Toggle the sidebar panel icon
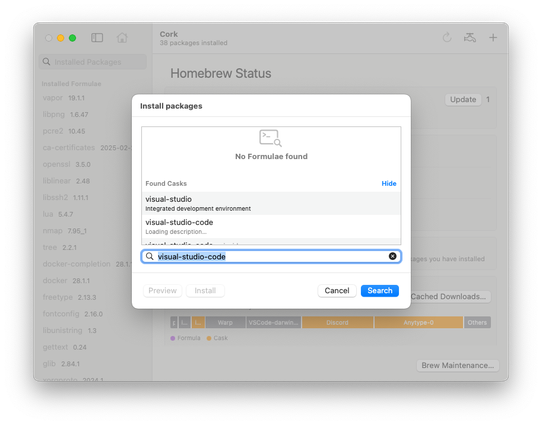This screenshot has height=425, width=542. 97,38
